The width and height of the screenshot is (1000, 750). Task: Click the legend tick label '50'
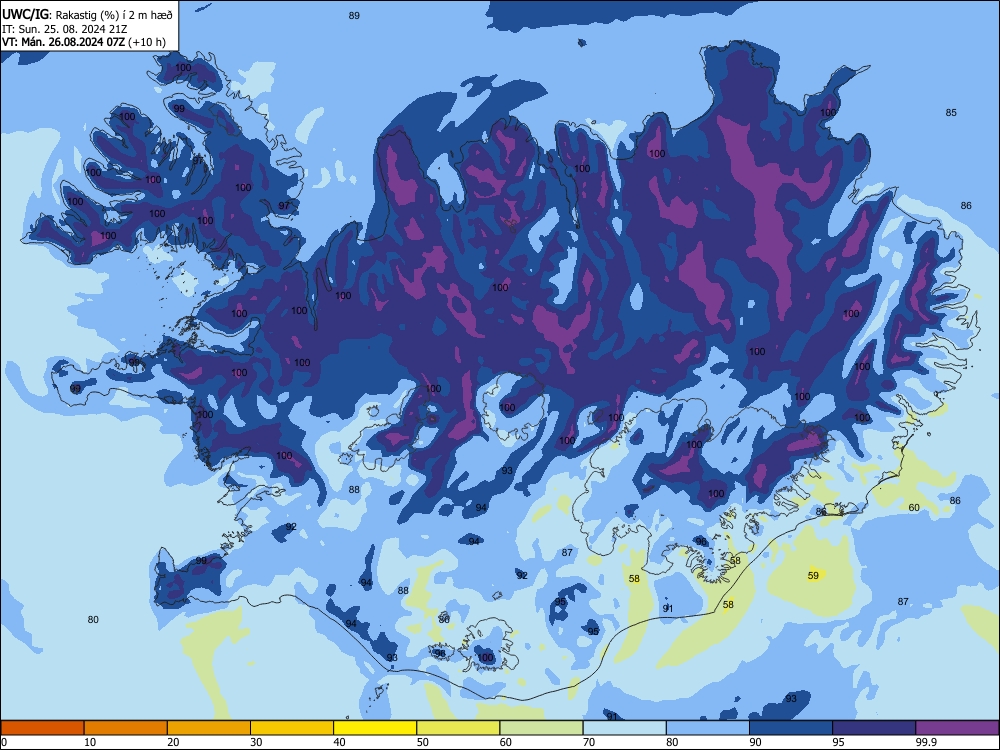[x=423, y=742]
